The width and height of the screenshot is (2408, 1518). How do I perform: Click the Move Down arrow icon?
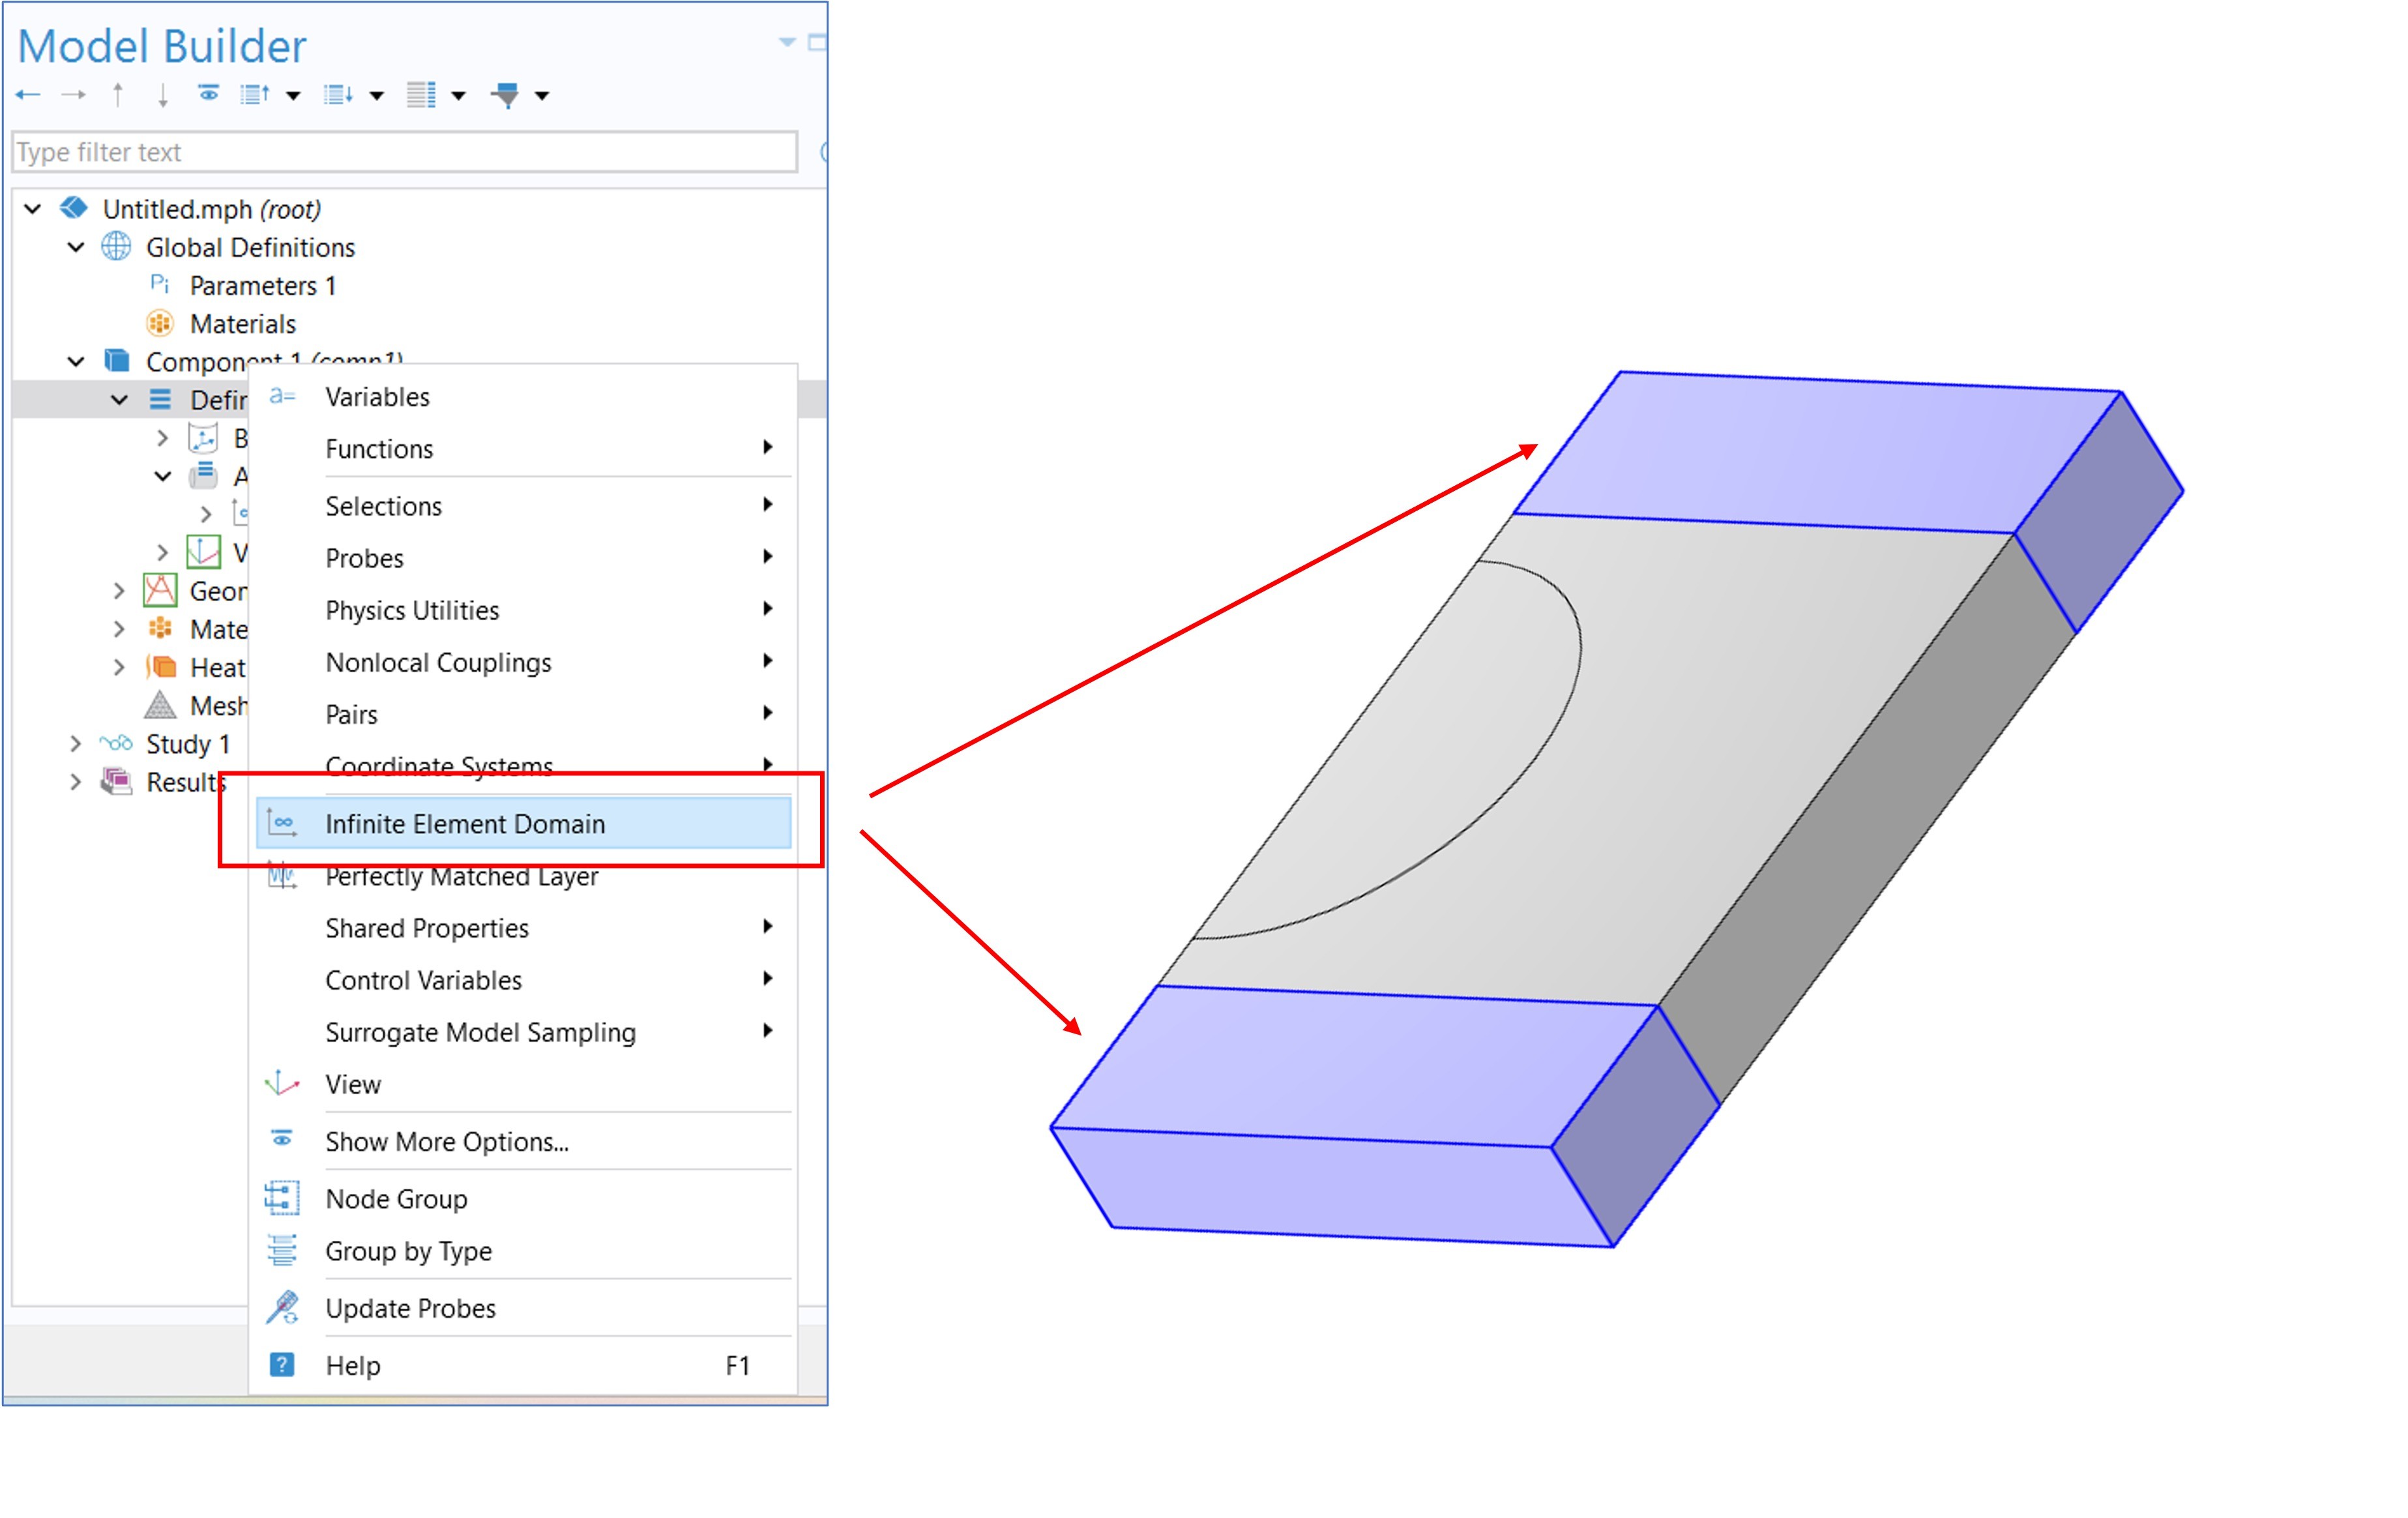click(x=162, y=96)
